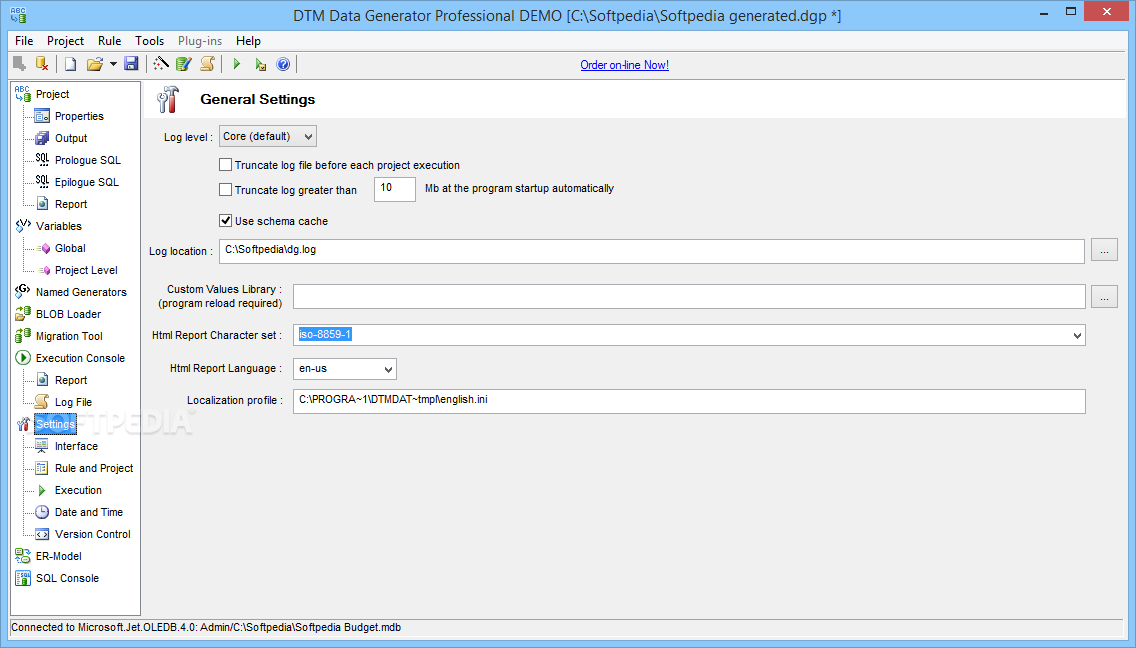
Task: Open the File menu
Action: point(24,41)
